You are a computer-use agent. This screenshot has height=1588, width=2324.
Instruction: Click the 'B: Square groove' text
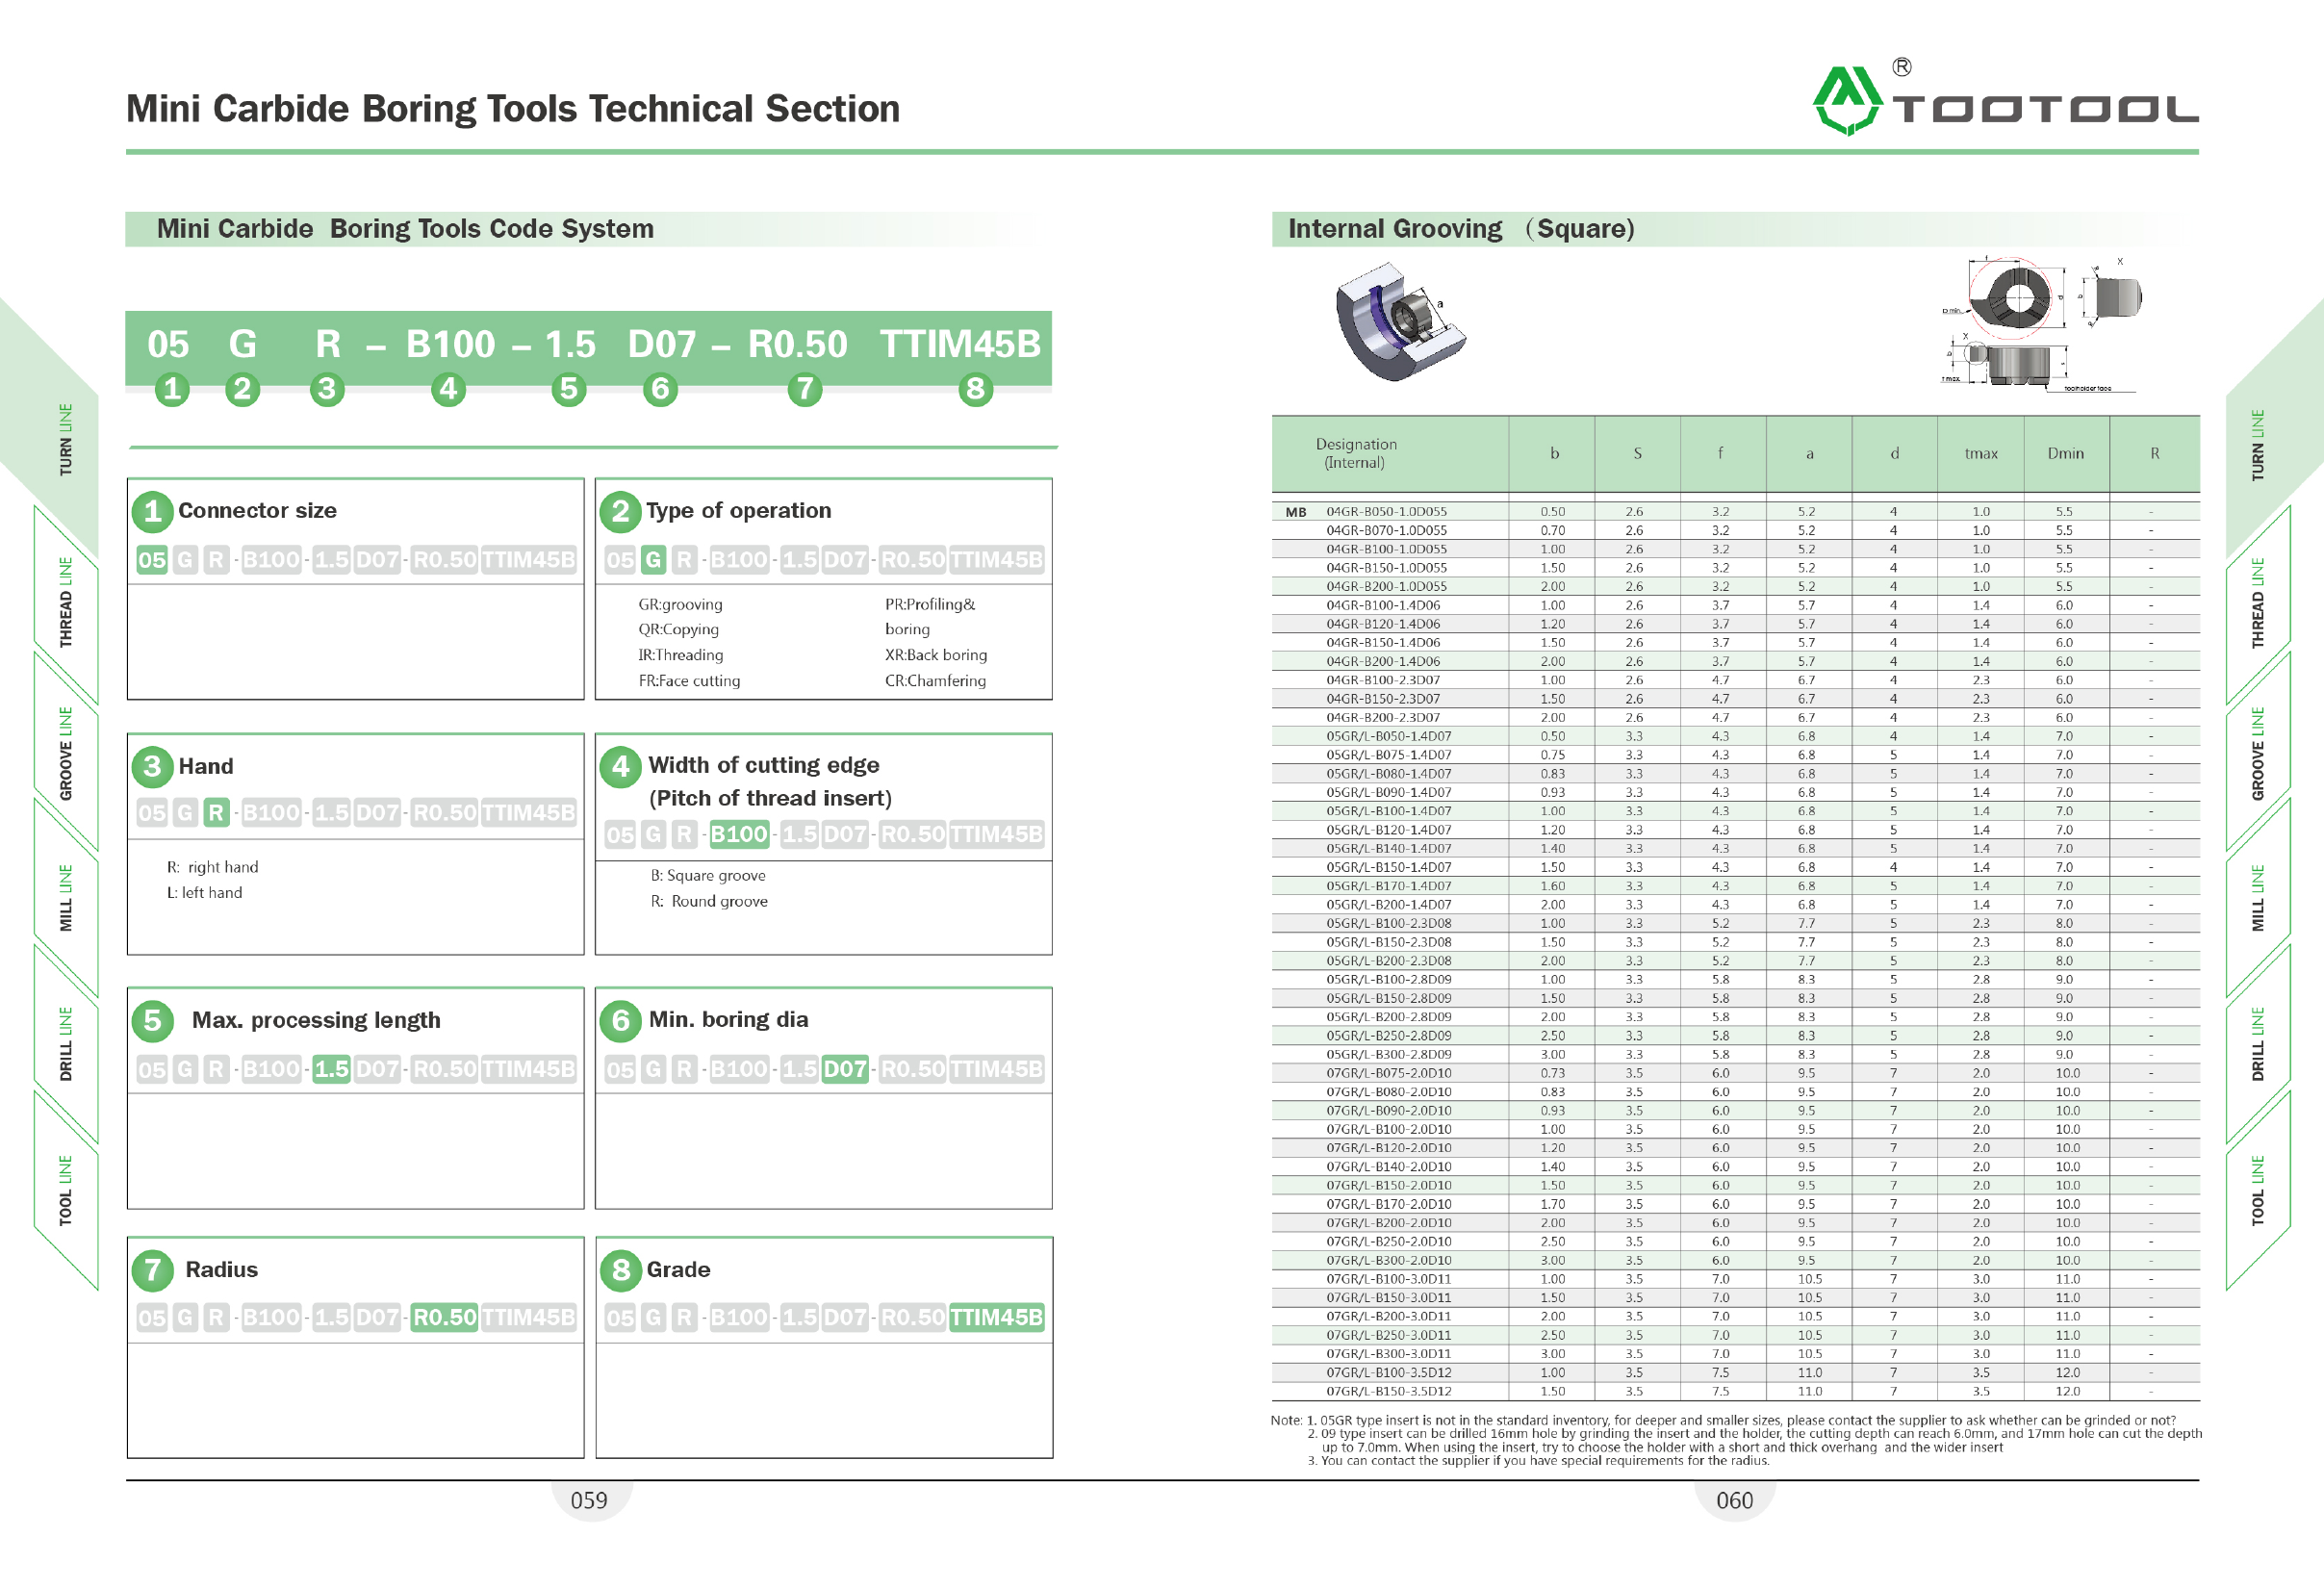708,875
